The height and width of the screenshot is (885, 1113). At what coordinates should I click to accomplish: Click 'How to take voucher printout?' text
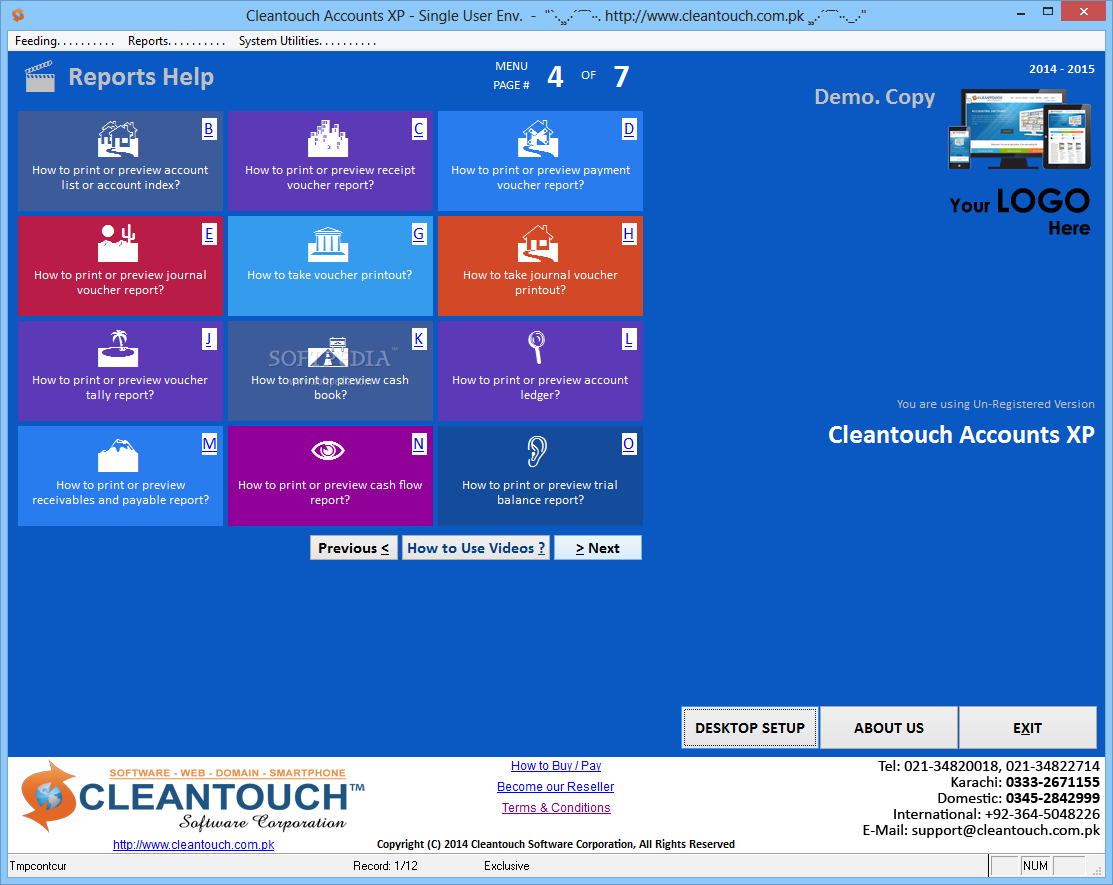329,275
